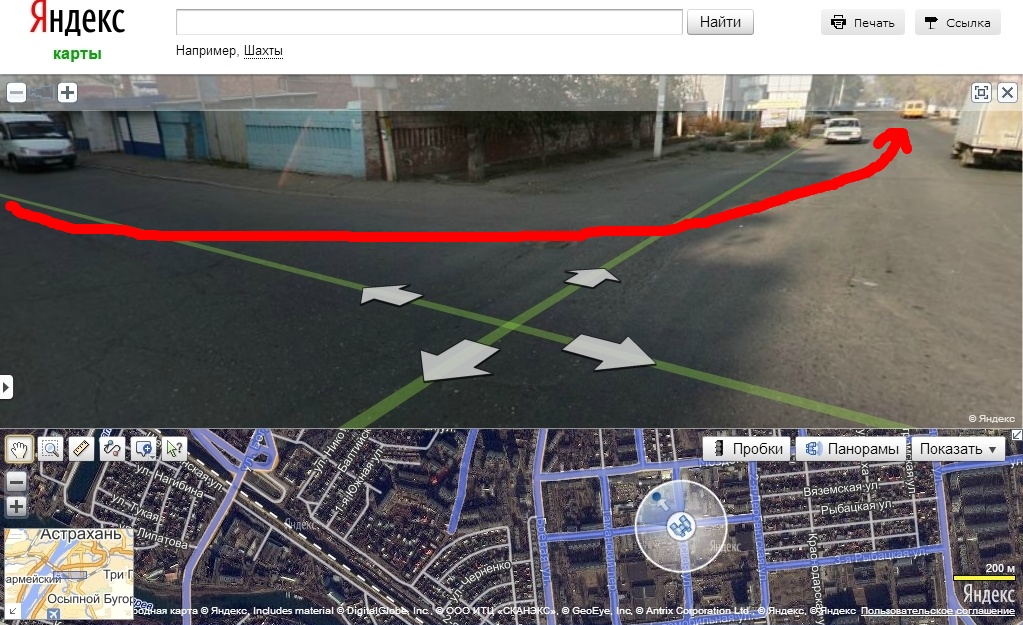Click the add placemark comment tool

(x=144, y=449)
